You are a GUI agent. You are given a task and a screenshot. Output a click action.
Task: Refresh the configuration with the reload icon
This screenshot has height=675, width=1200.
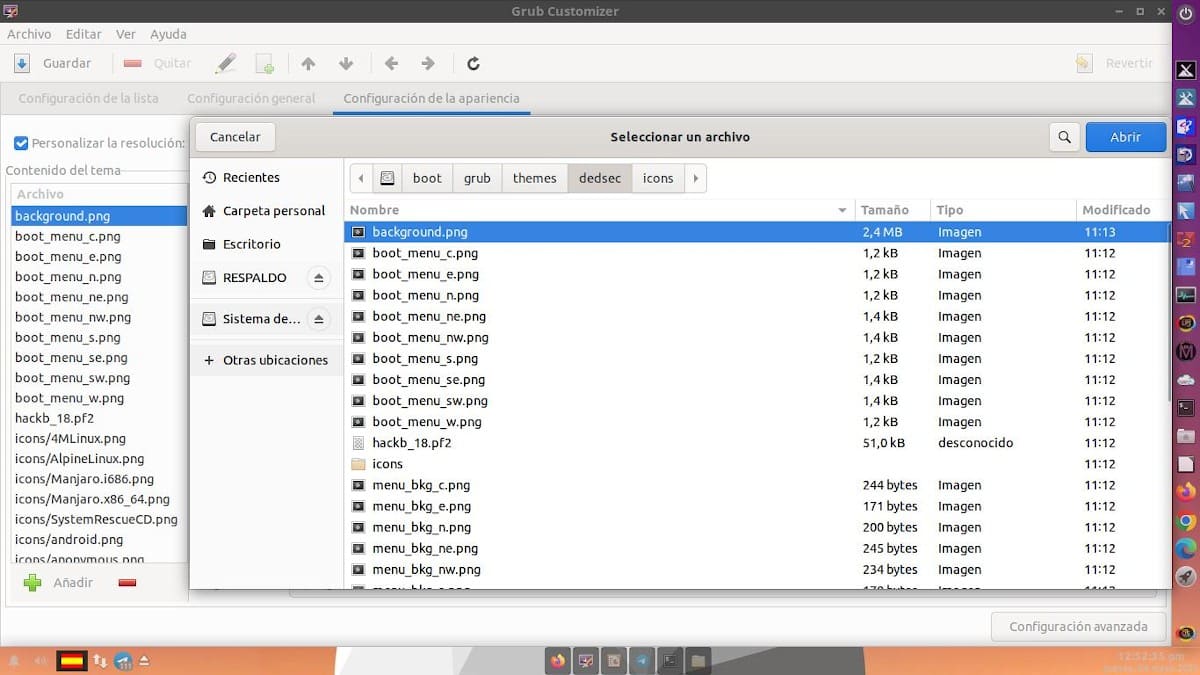point(473,63)
